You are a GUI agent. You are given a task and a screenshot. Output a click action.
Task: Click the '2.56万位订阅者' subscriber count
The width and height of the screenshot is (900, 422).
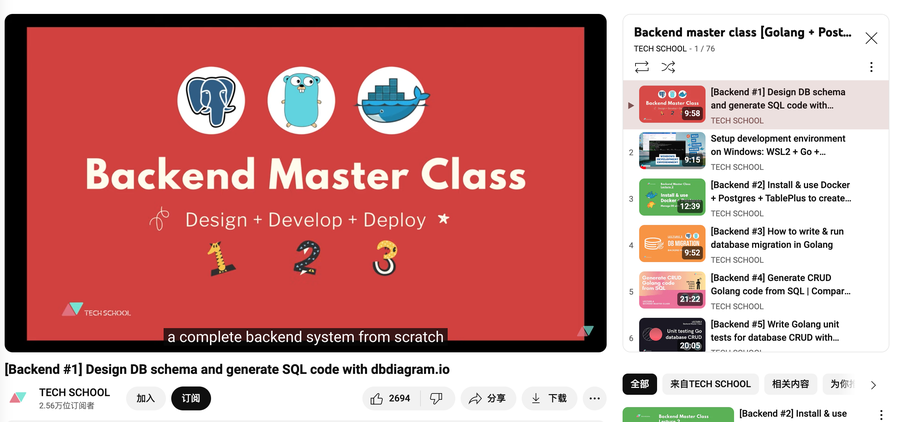coord(67,405)
